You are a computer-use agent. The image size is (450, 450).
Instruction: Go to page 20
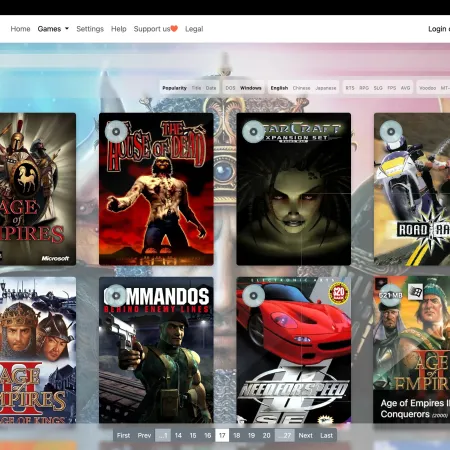click(267, 435)
